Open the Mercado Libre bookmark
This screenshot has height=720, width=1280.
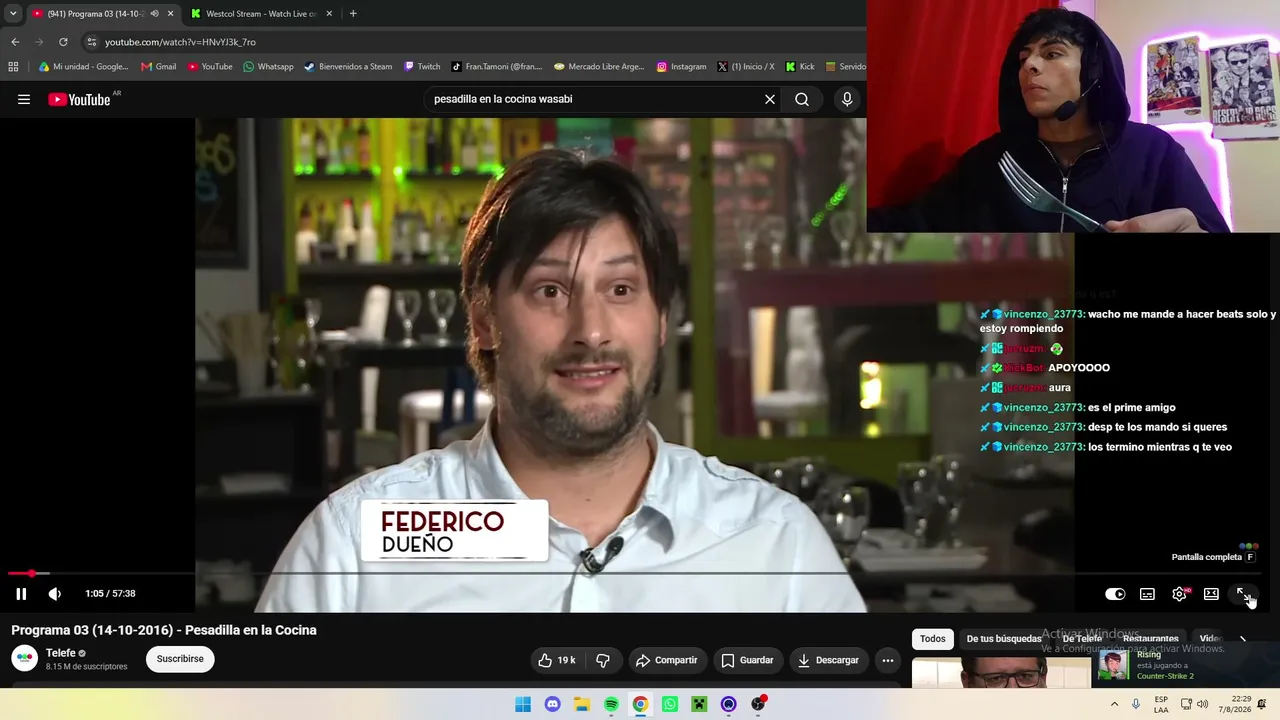pos(599,67)
